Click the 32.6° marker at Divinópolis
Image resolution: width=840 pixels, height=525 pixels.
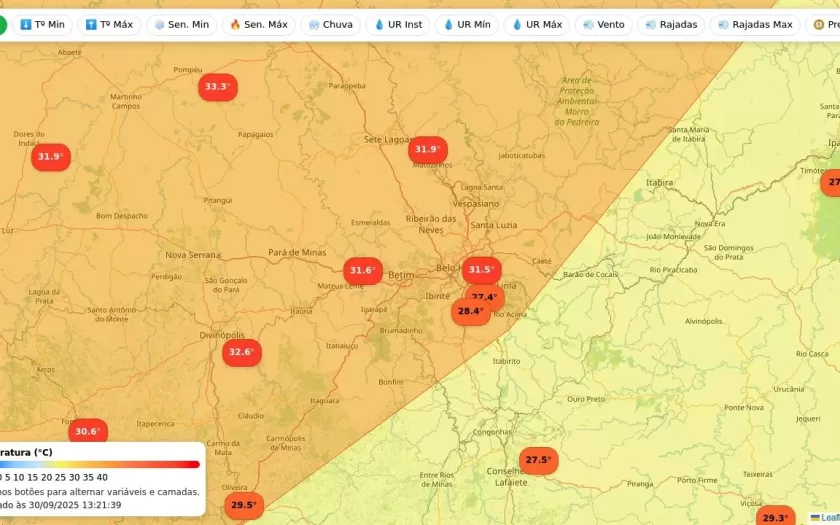[x=241, y=352]
